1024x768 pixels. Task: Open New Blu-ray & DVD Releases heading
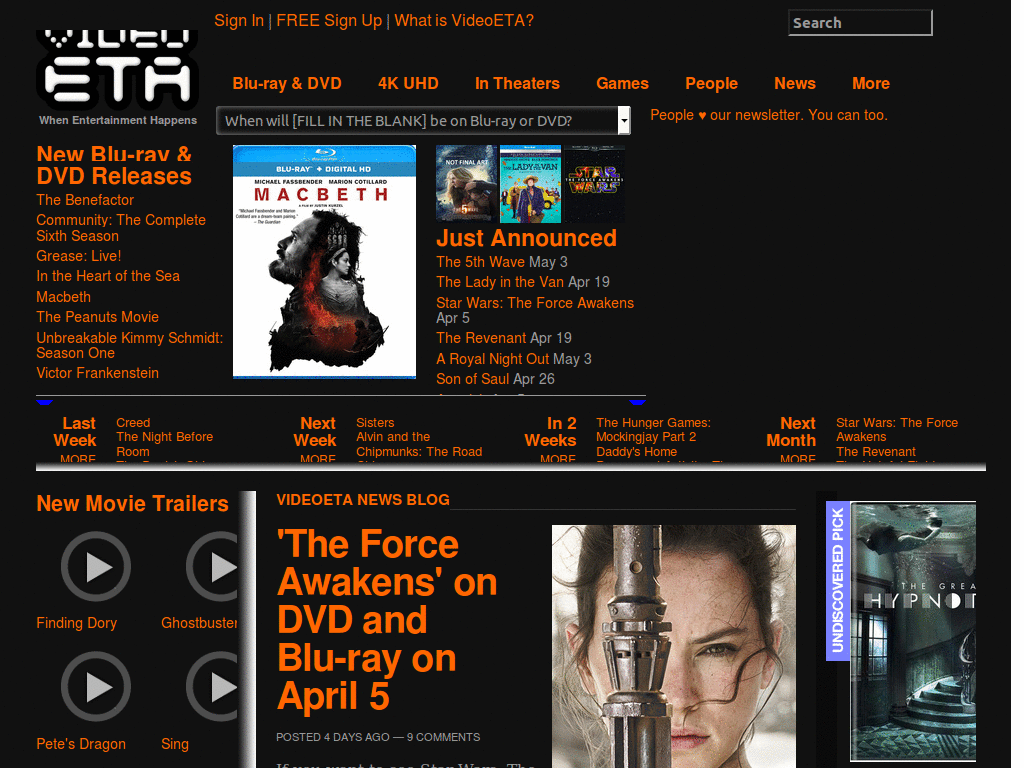[114, 165]
